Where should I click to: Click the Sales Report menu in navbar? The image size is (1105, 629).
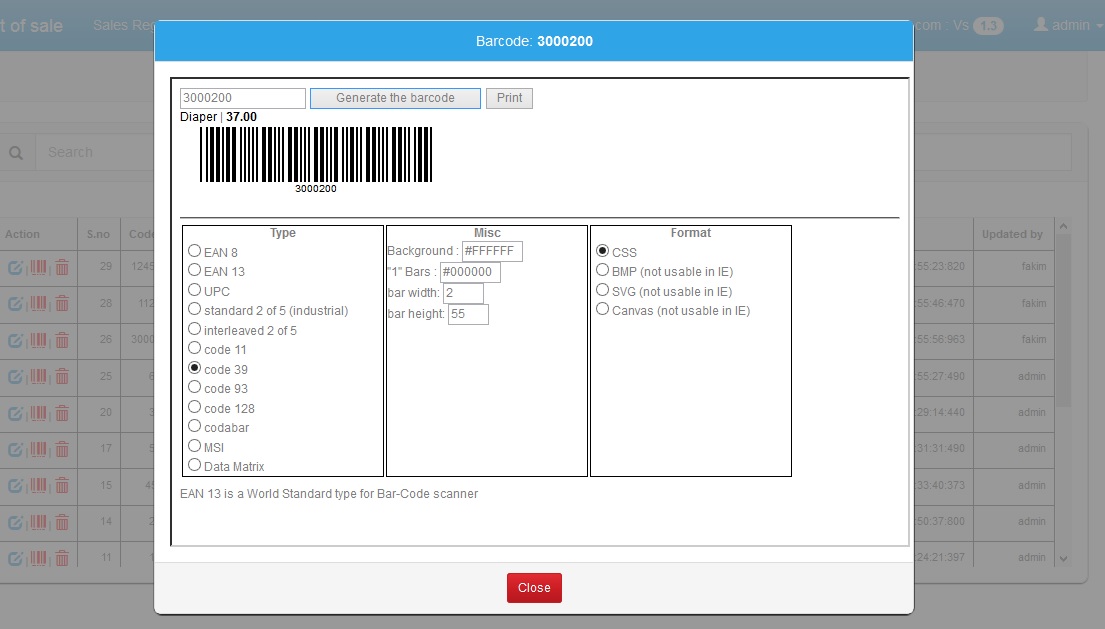(124, 25)
